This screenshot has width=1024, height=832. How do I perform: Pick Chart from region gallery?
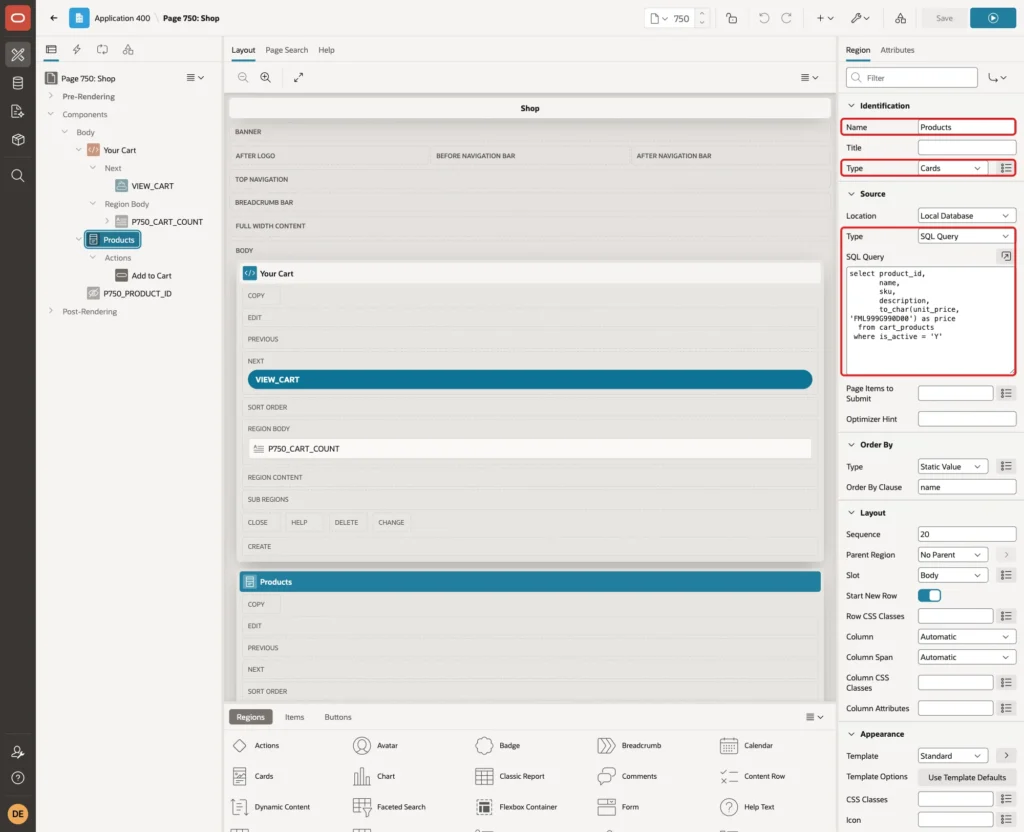click(374, 776)
